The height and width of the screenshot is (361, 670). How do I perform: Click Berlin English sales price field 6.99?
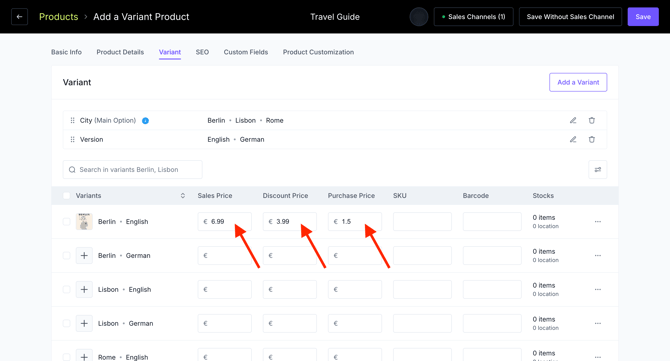coord(224,222)
